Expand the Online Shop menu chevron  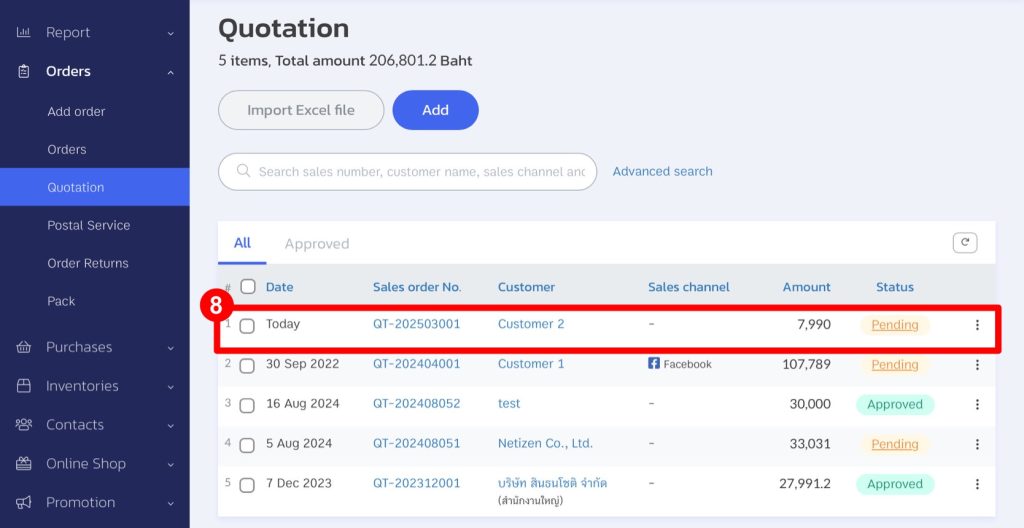tap(170, 465)
